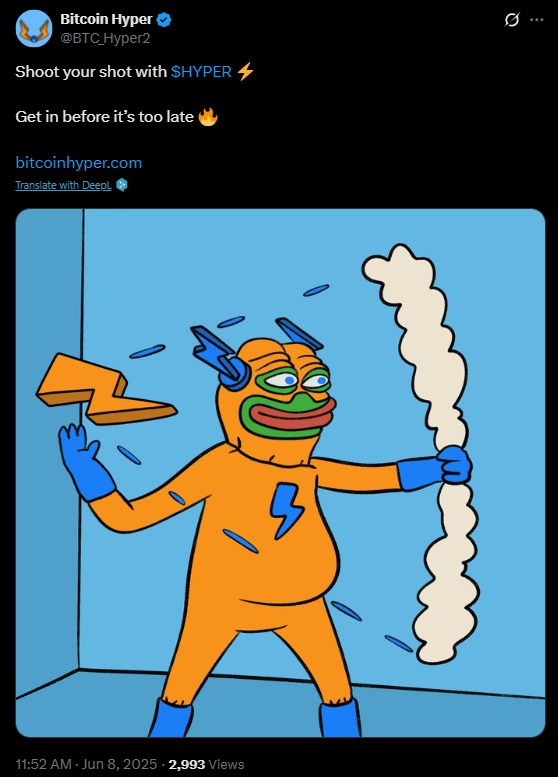
Task: Click the Bitcoin Hyper display name
Action: point(106,19)
